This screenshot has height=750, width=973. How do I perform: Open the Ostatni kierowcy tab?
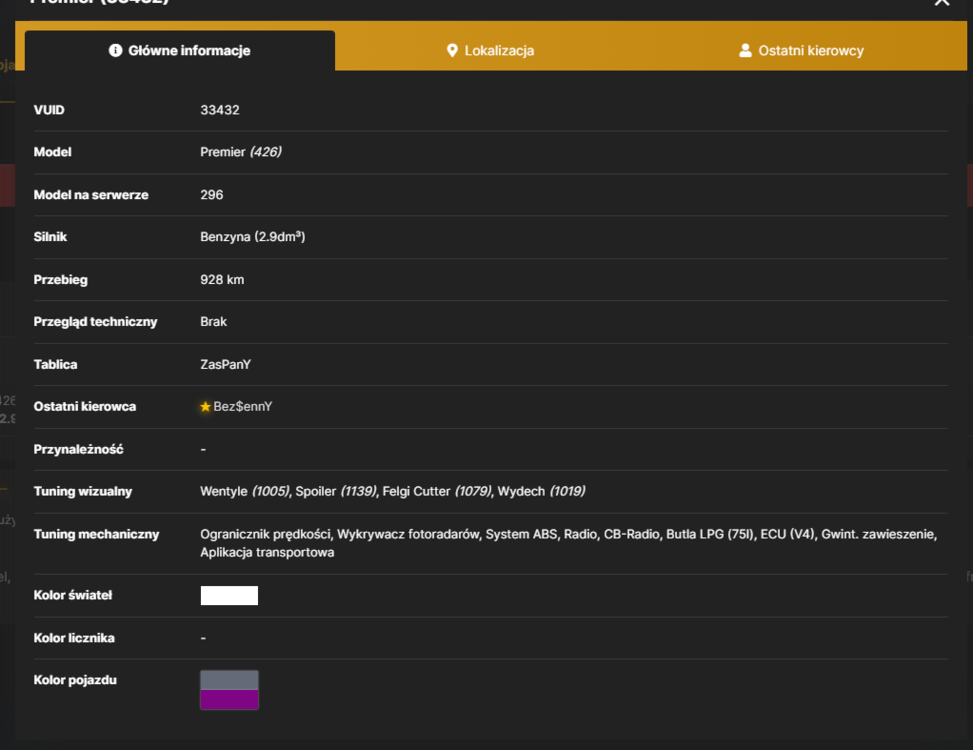(801, 50)
